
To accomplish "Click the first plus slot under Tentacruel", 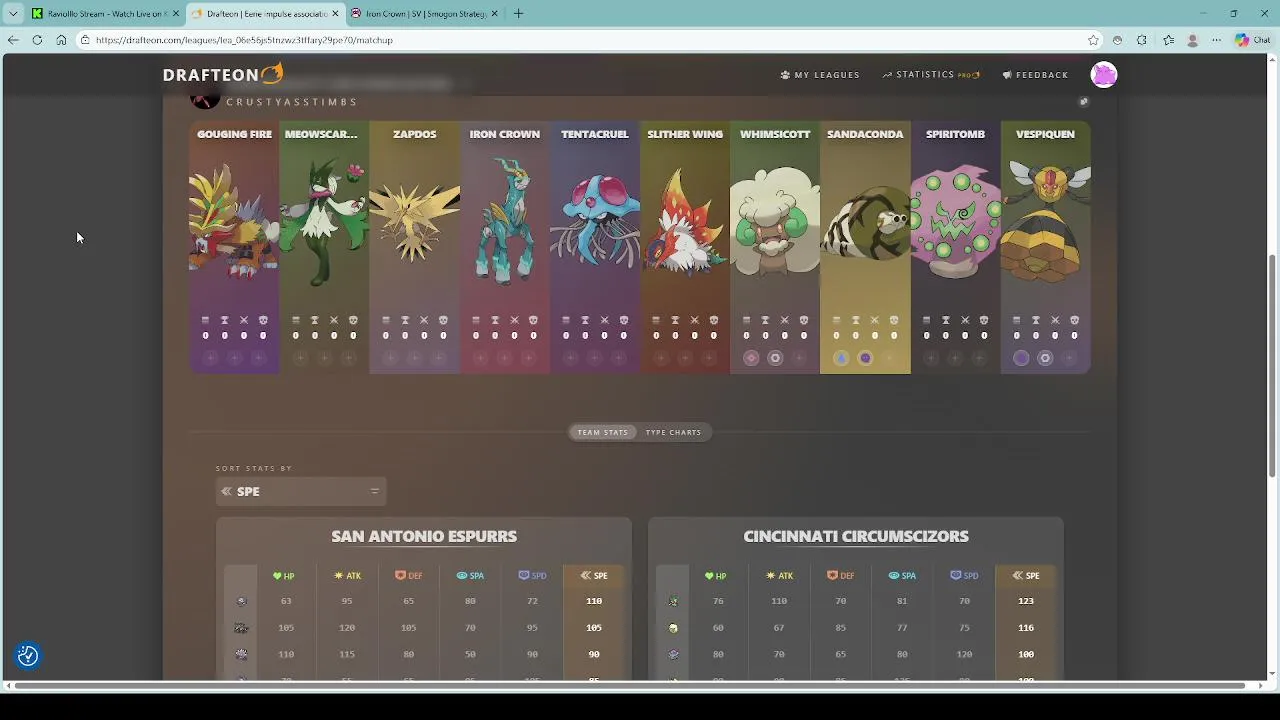I will (x=570, y=358).
